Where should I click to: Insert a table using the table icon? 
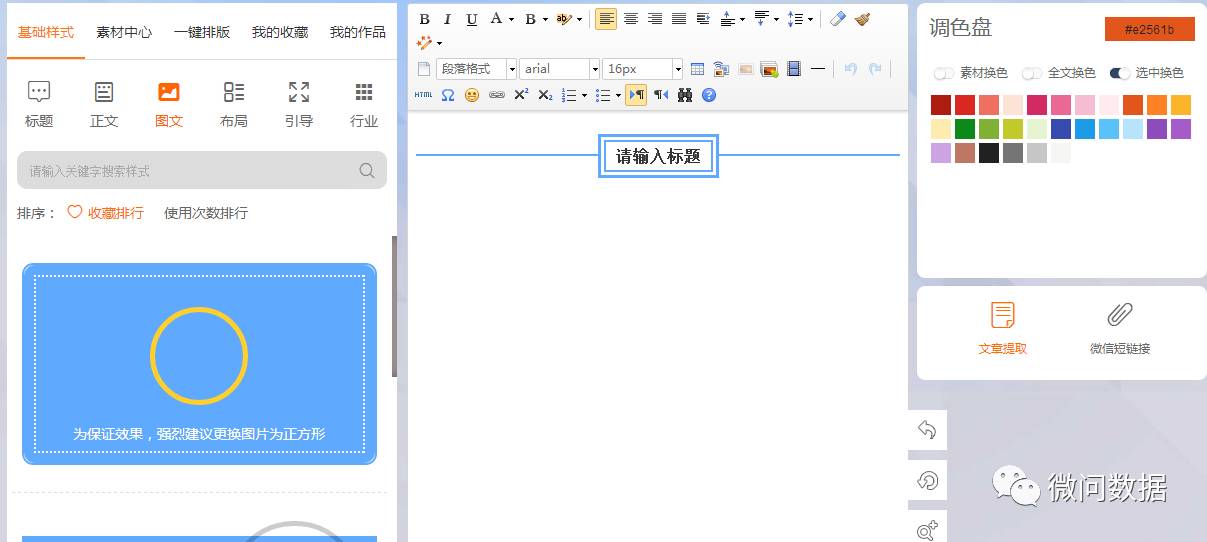coord(697,69)
